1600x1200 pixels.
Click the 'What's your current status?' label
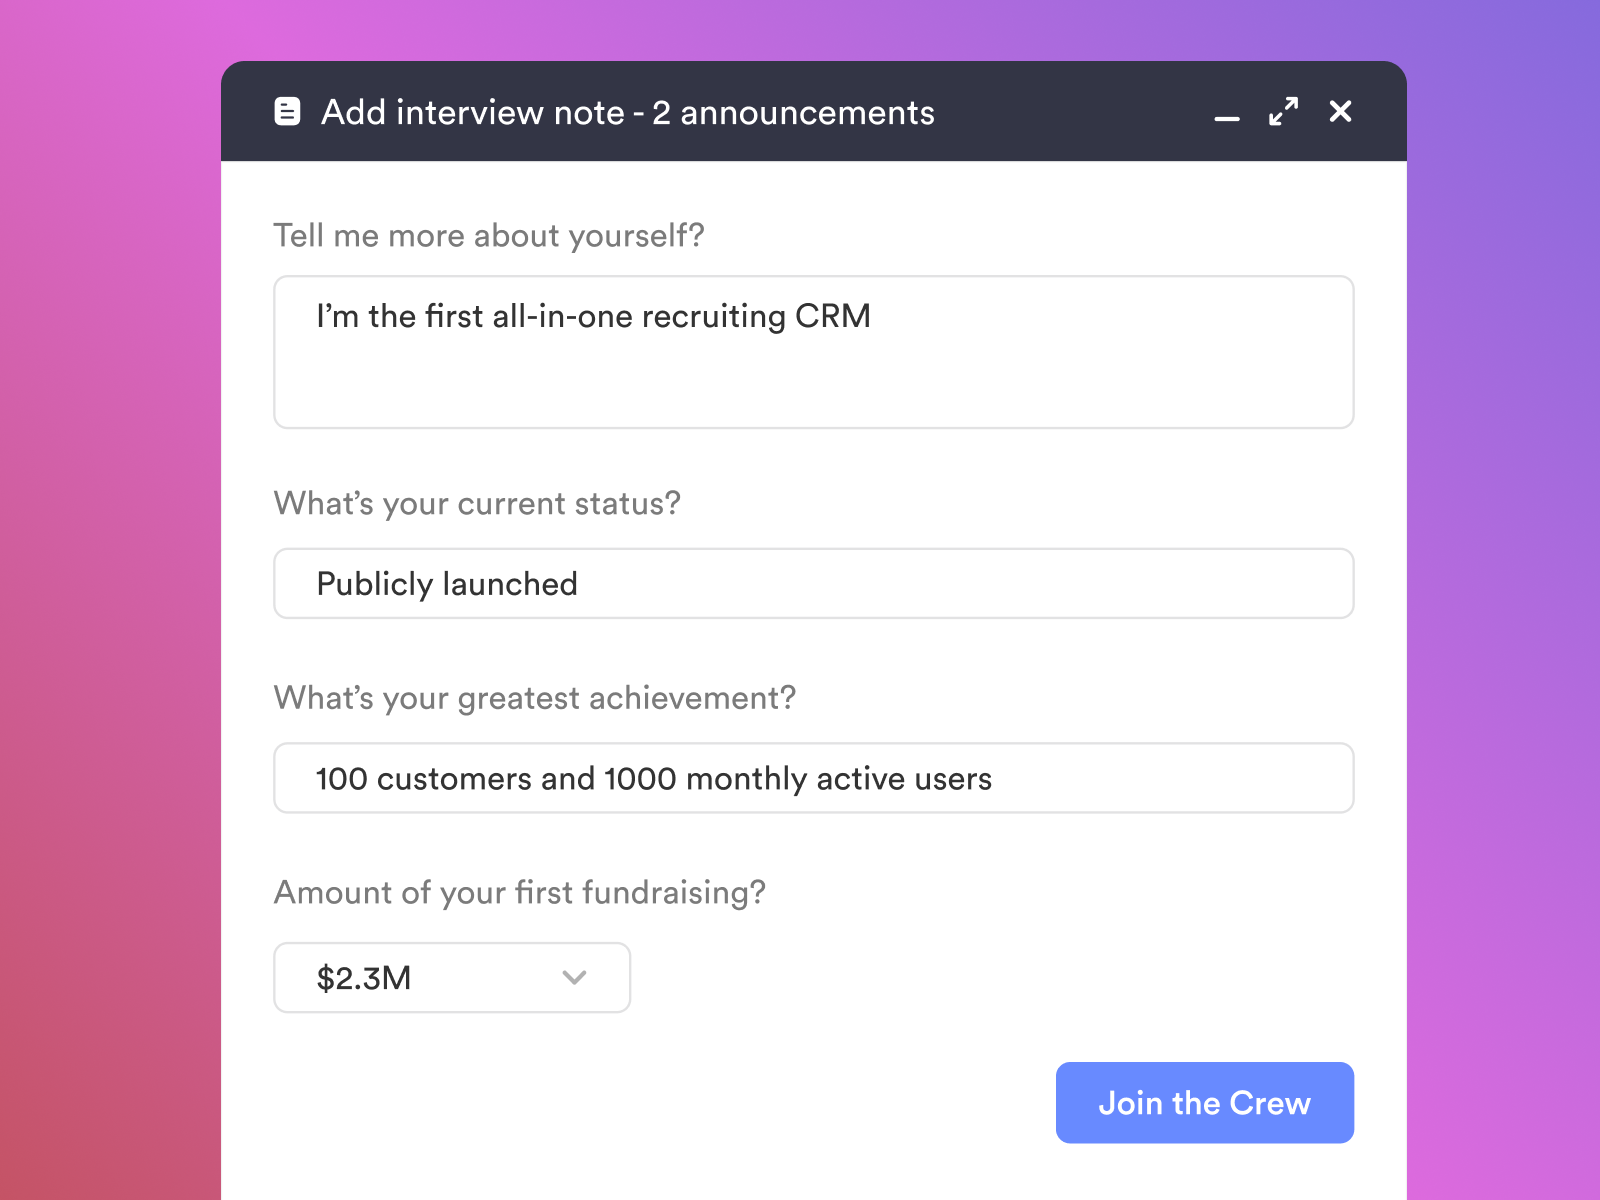[x=477, y=503]
